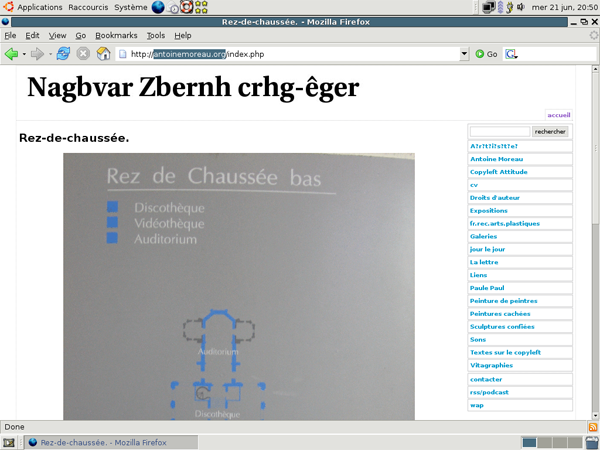Image resolution: width=600 pixels, height=450 pixels.
Task: Click the Show Desktop icon in bottom panel
Action: click(x=9, y=442)
